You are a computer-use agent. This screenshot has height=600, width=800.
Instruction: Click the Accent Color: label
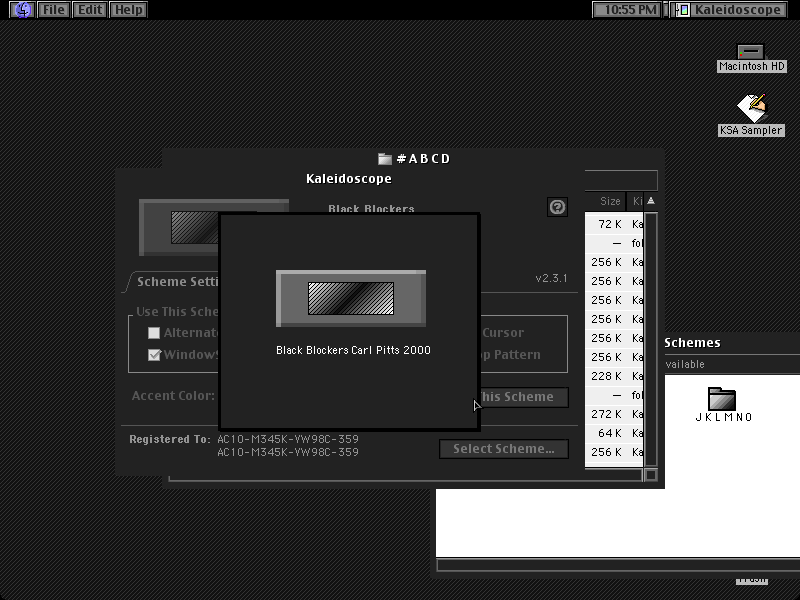pyautogui.click(x=173, y=395)
